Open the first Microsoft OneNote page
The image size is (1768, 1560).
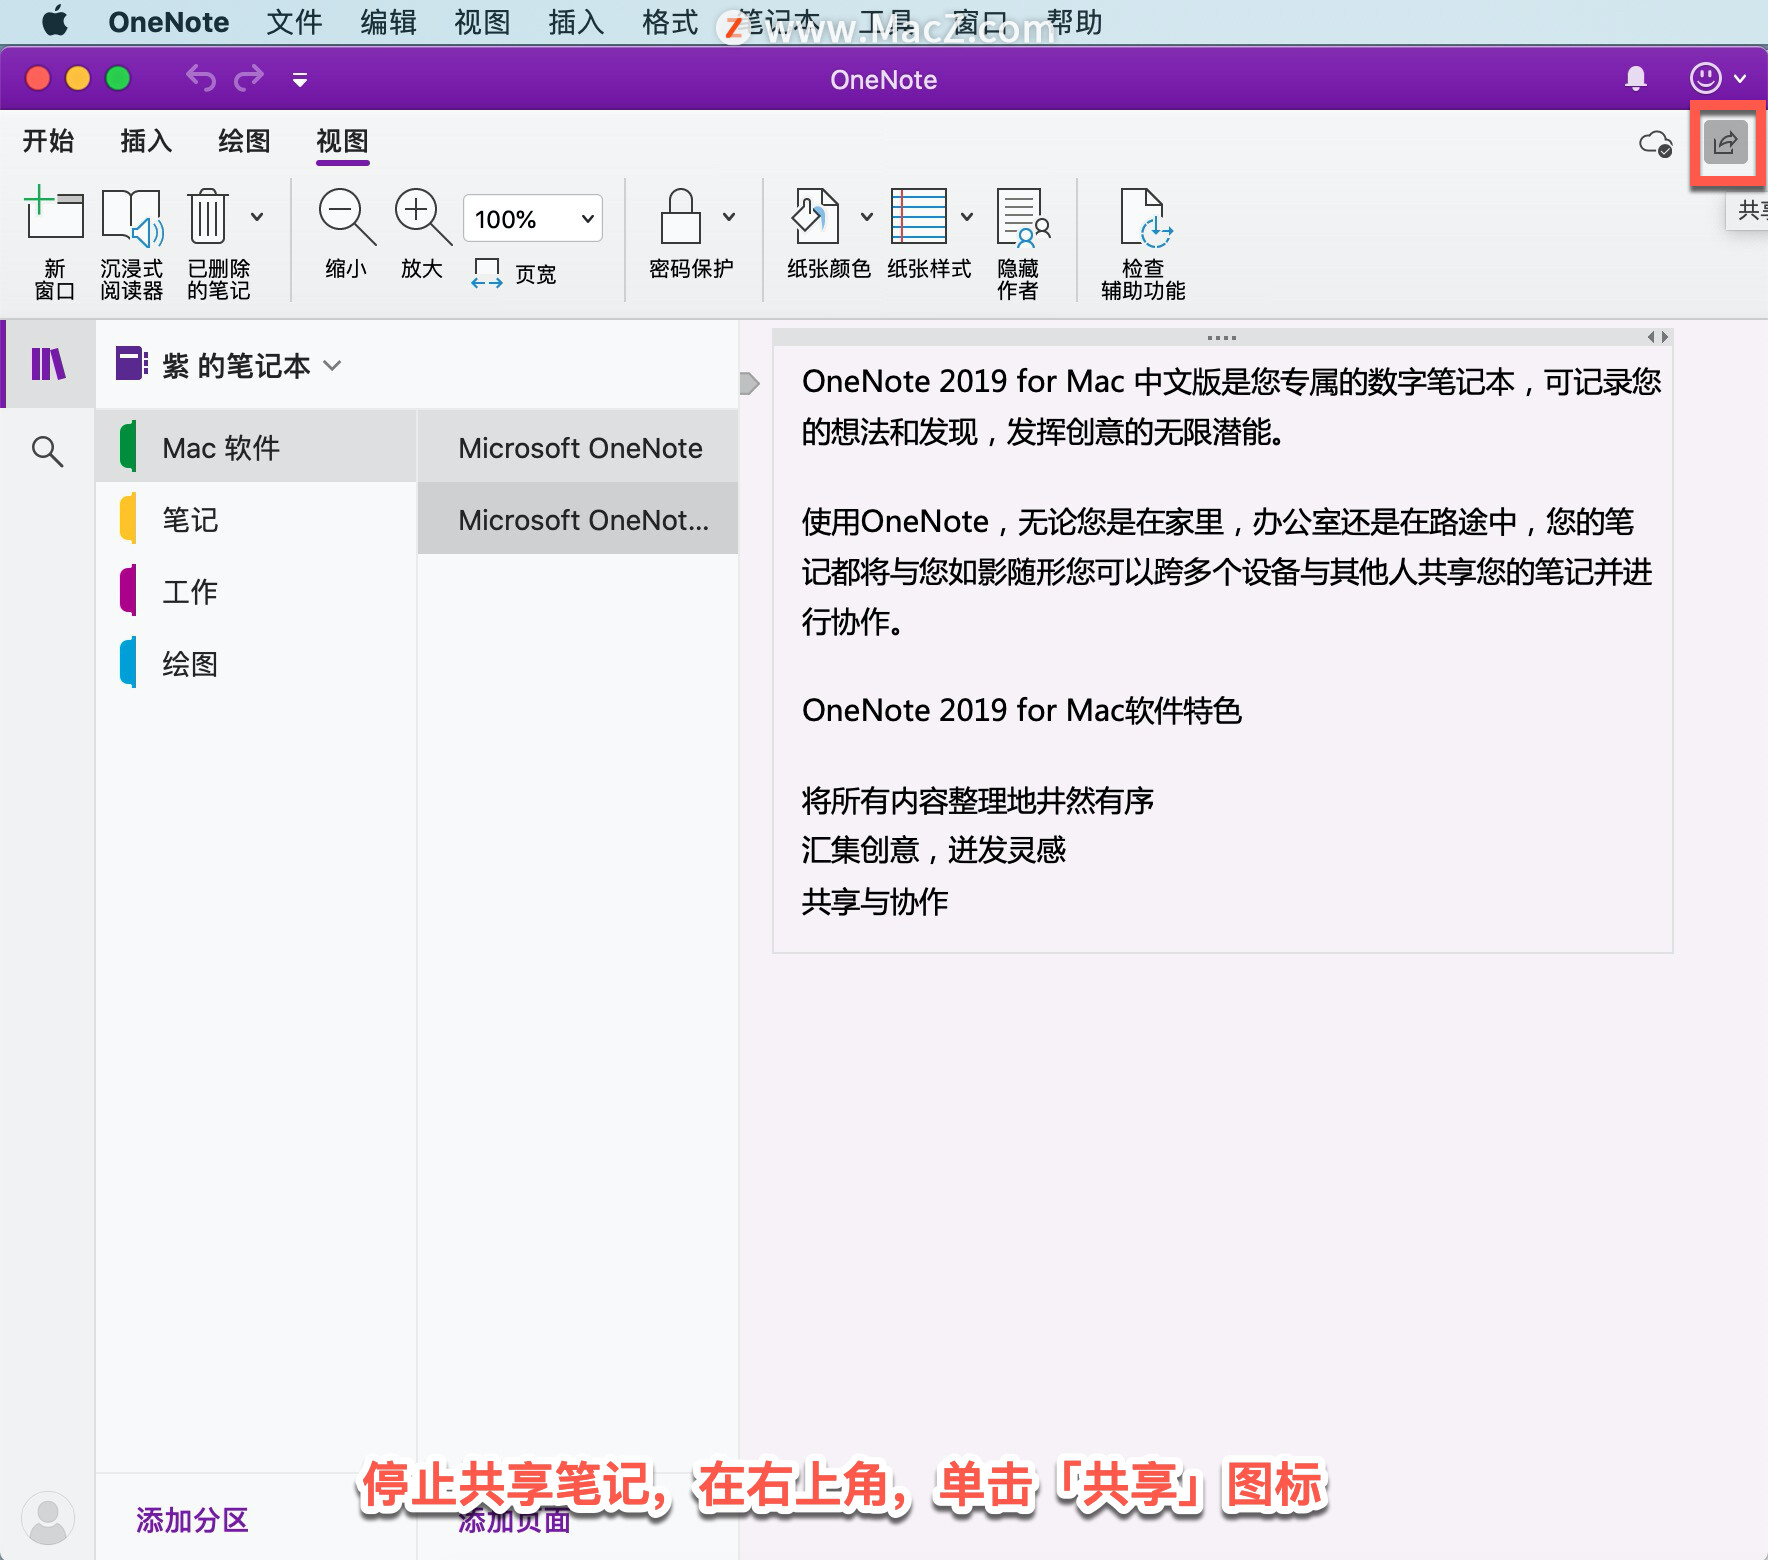(578, 447)
